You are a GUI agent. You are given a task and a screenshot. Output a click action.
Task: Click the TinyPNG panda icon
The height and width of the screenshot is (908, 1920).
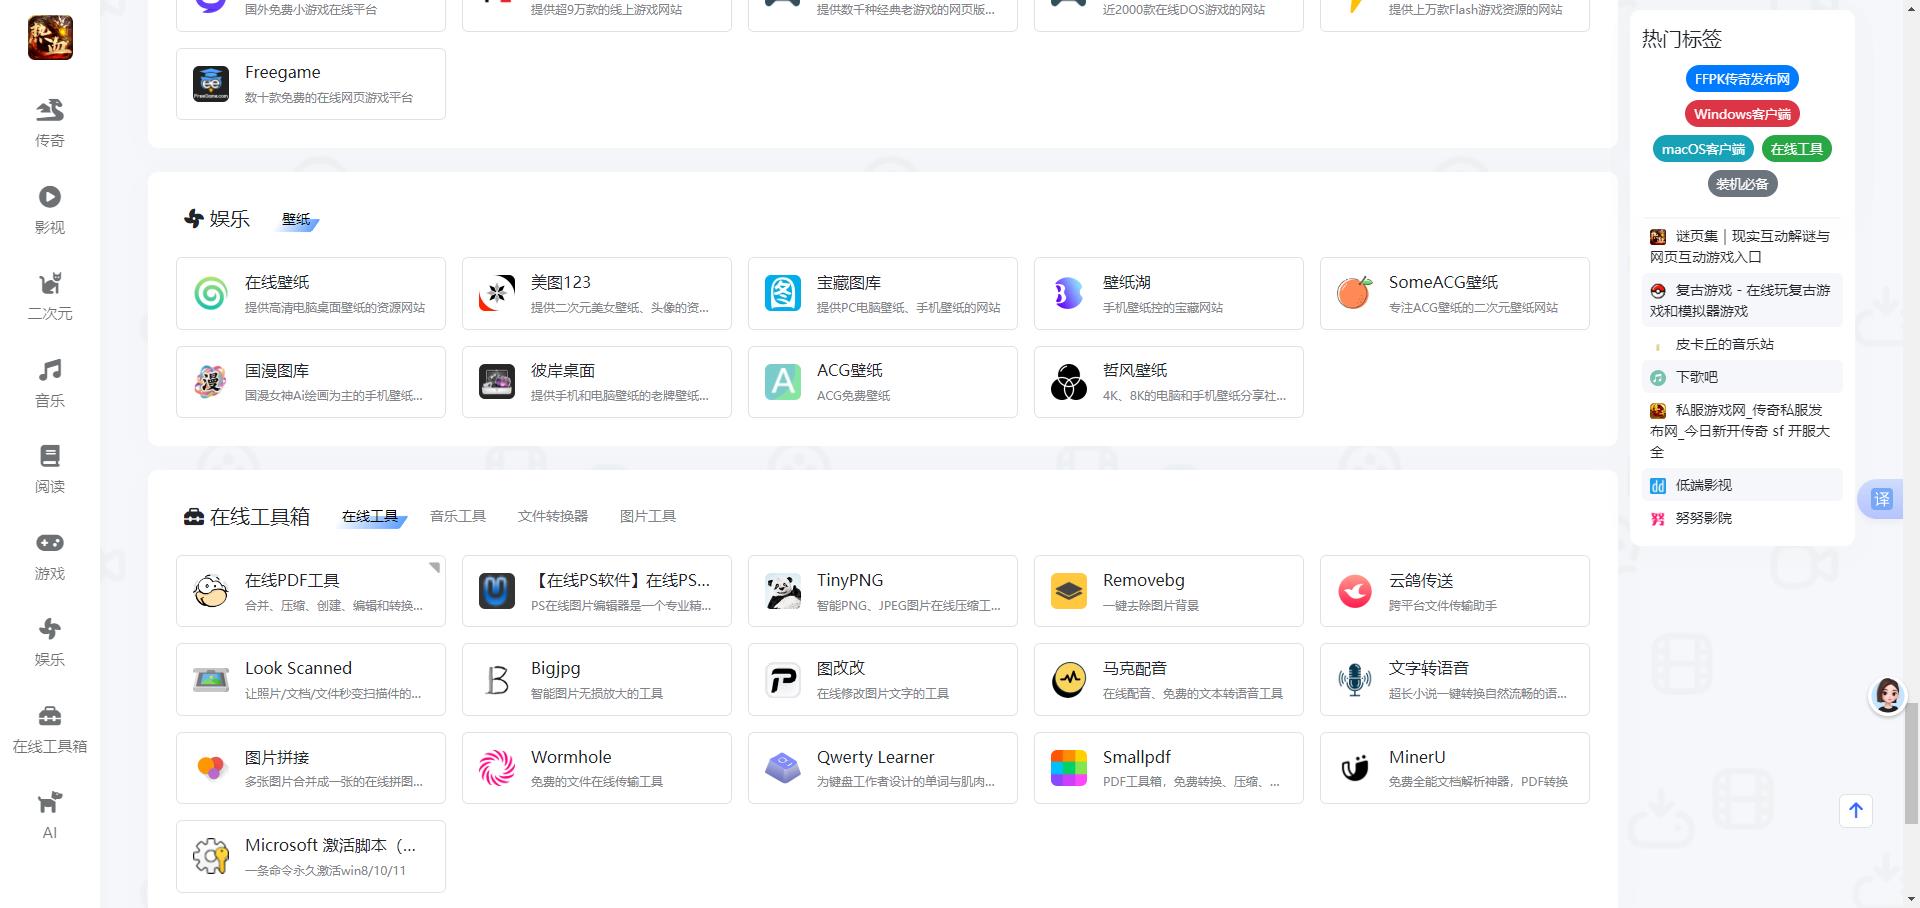tap(783, 592)
